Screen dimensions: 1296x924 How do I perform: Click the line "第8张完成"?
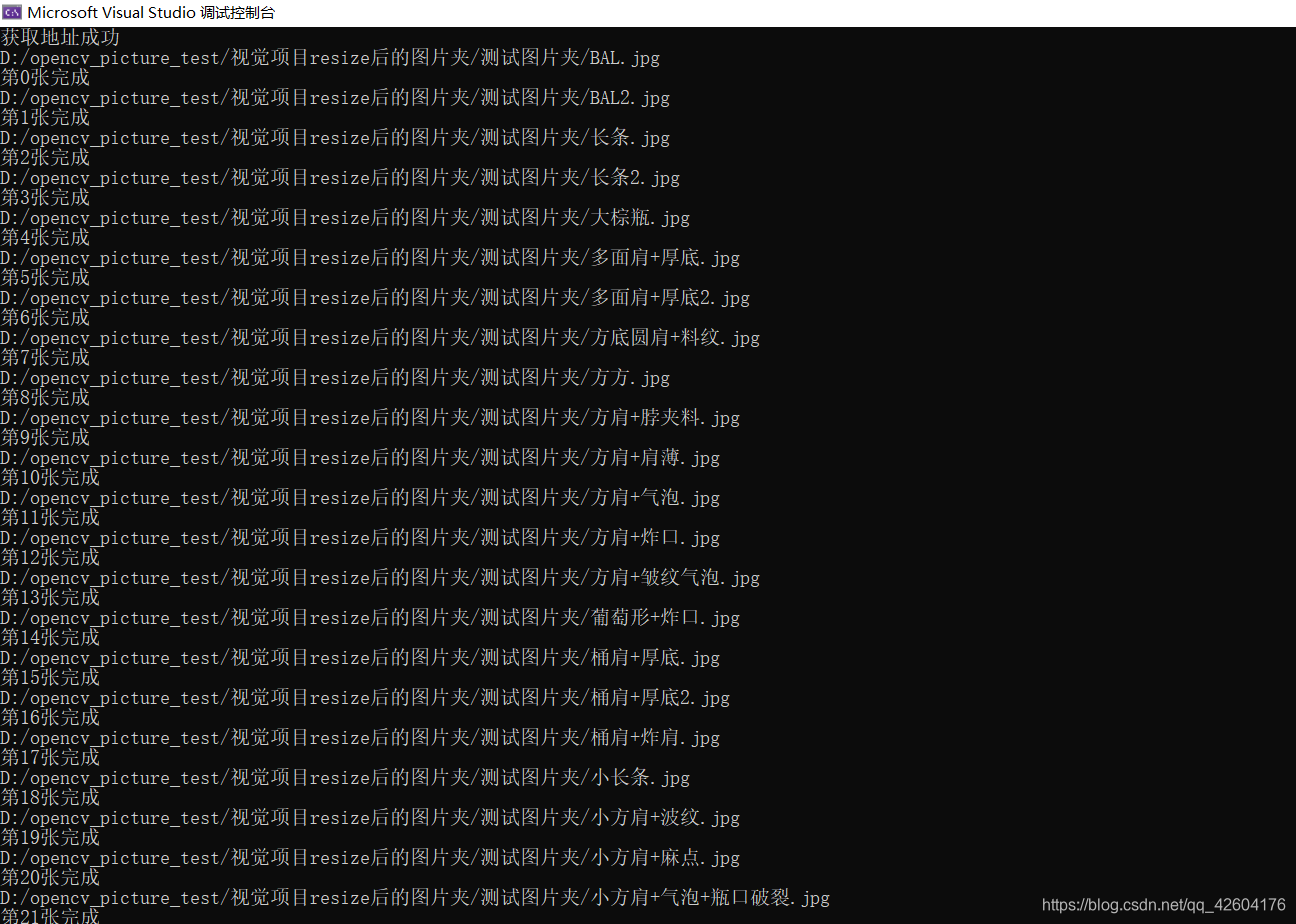[x=45, y=398]
